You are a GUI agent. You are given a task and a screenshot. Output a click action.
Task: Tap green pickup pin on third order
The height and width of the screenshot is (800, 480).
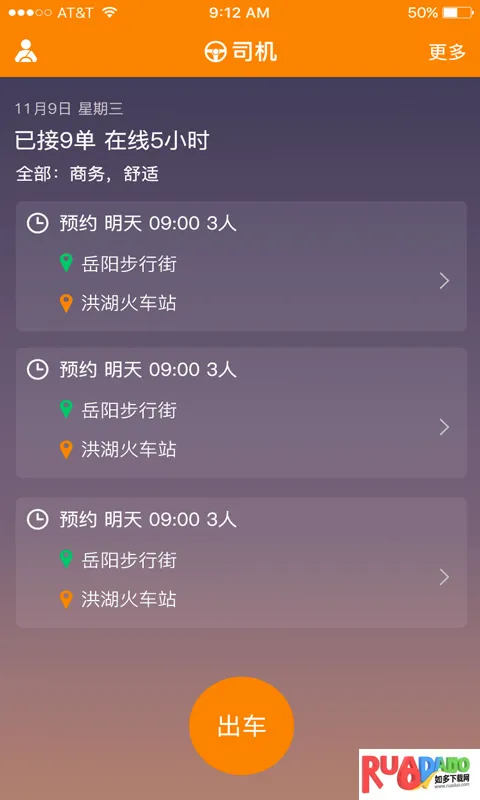(66, 559)
